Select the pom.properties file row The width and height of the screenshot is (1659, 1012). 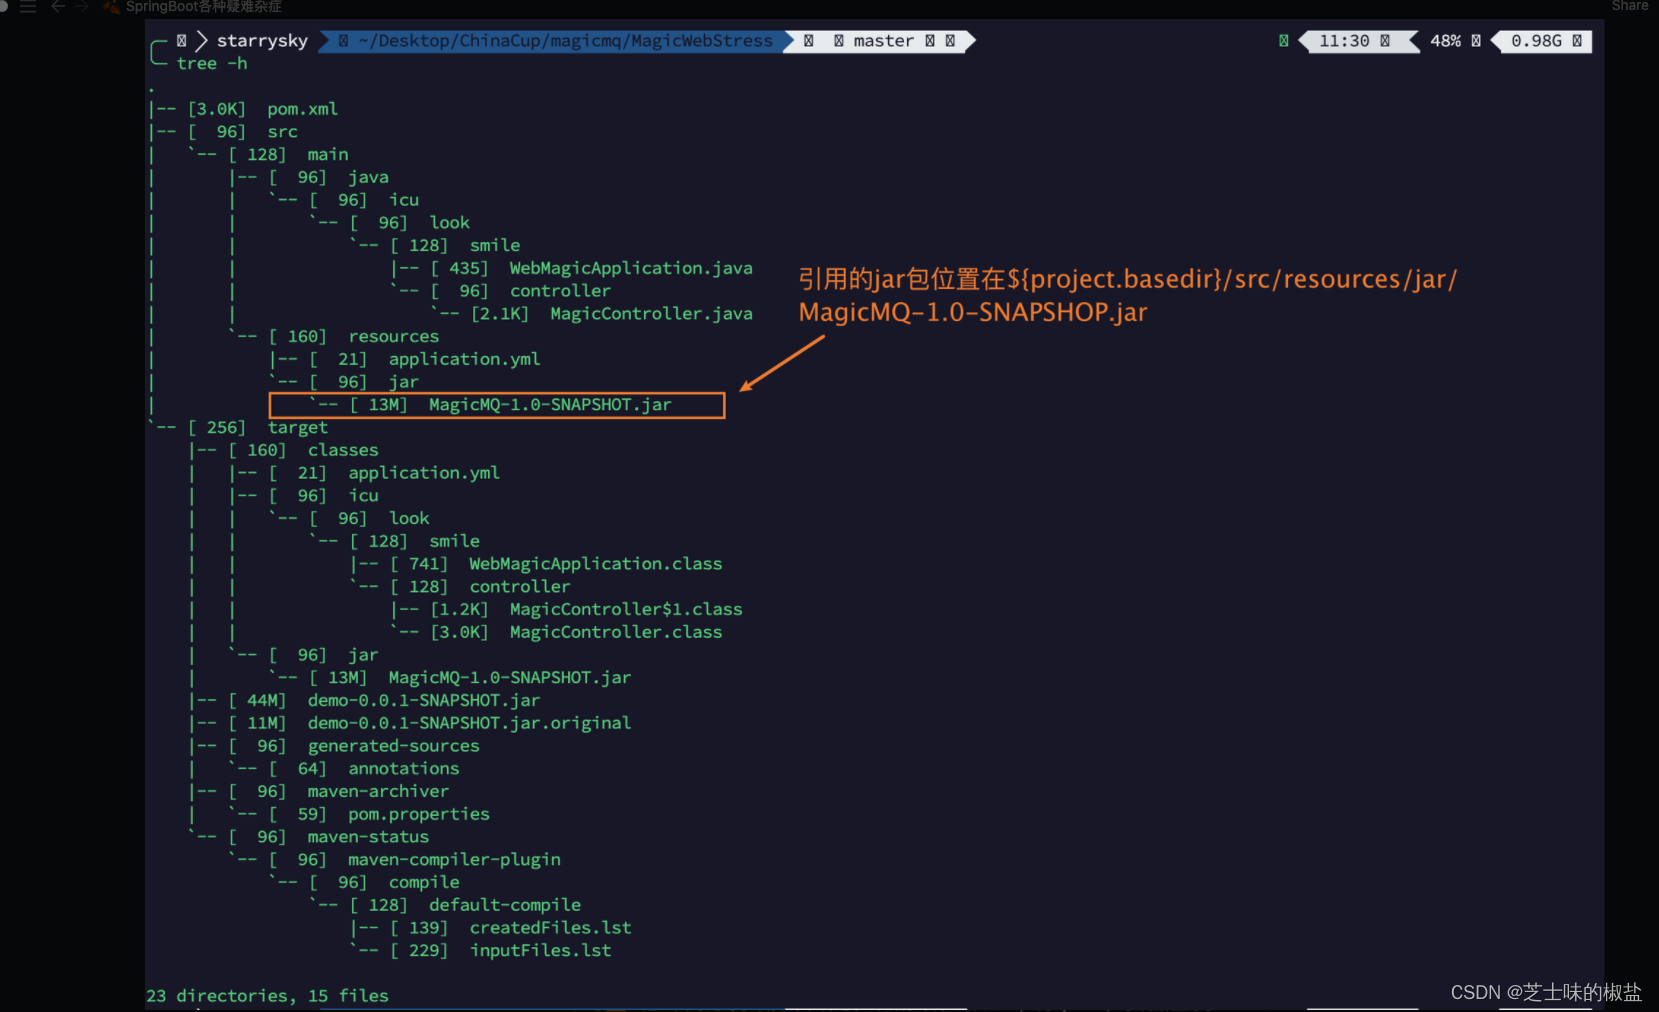359,815
